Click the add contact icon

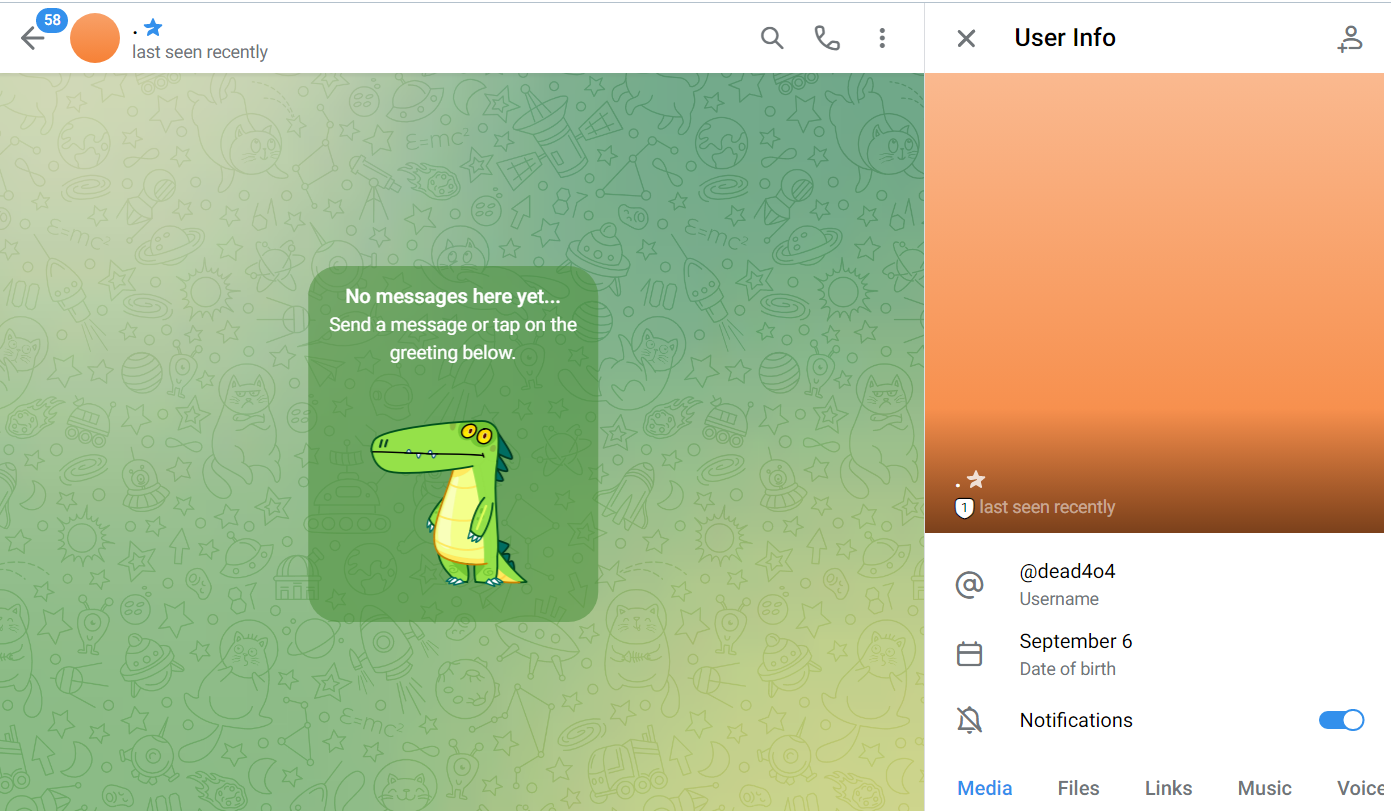click(1350, 38)
